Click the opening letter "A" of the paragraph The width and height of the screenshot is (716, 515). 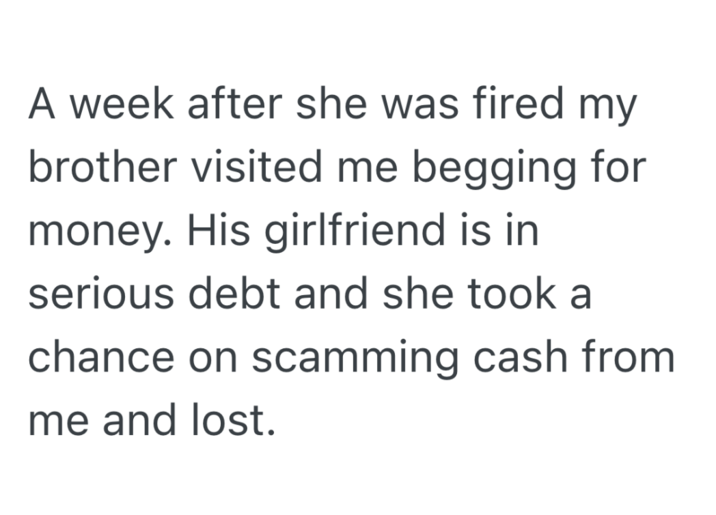41,103
